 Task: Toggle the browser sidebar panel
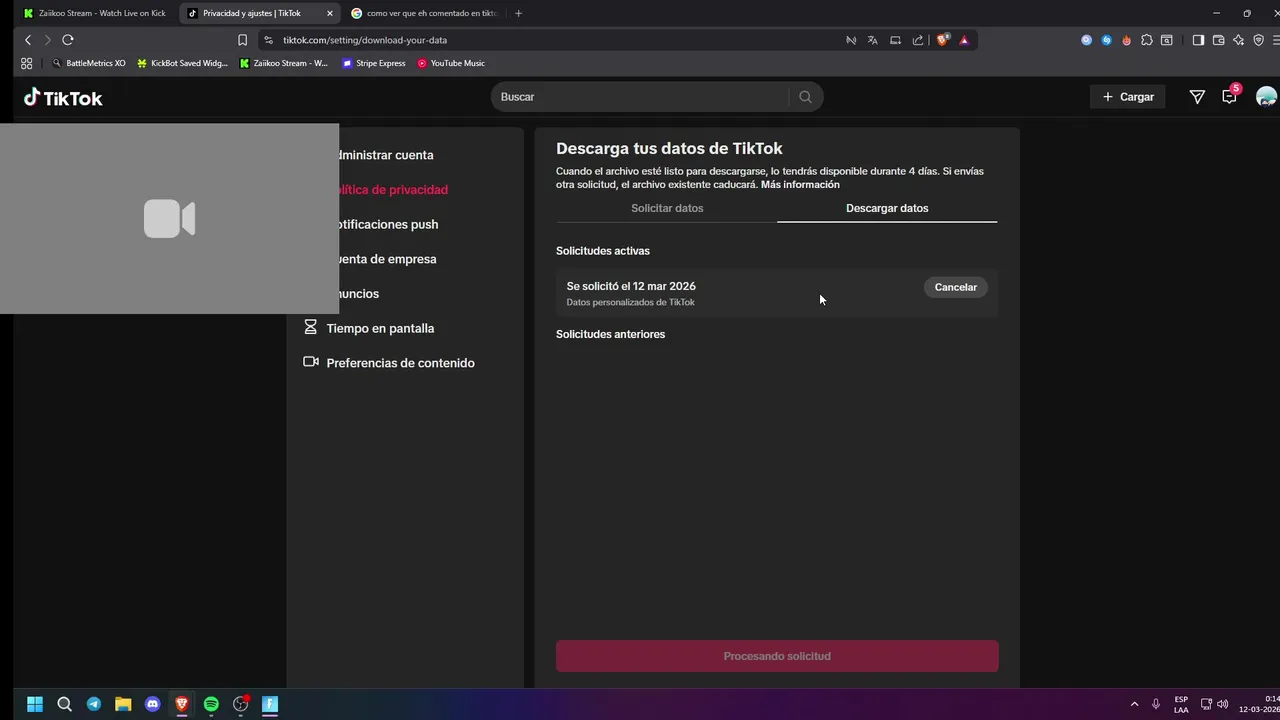tap(1198, 40)
